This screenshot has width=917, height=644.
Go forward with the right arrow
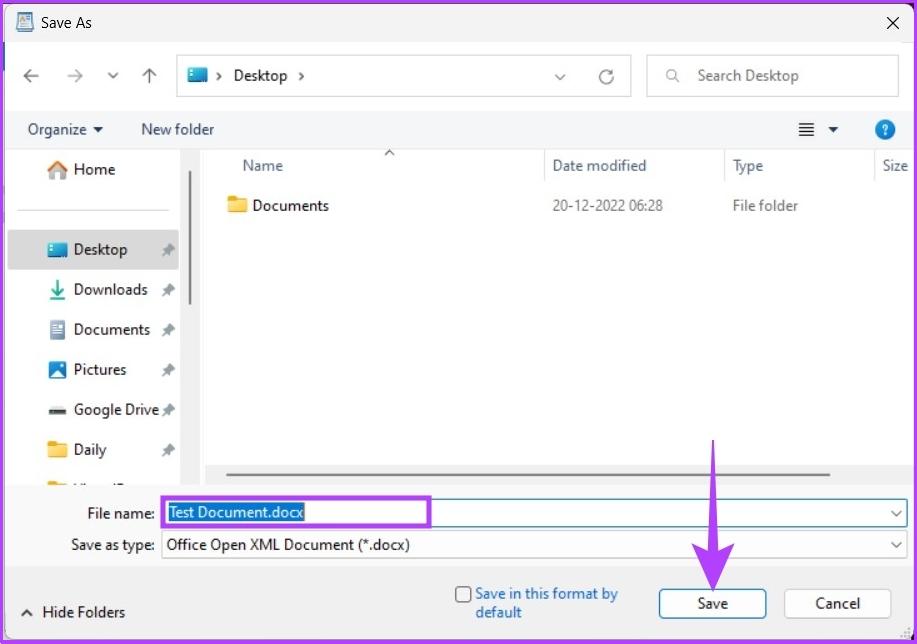(74, 76)
